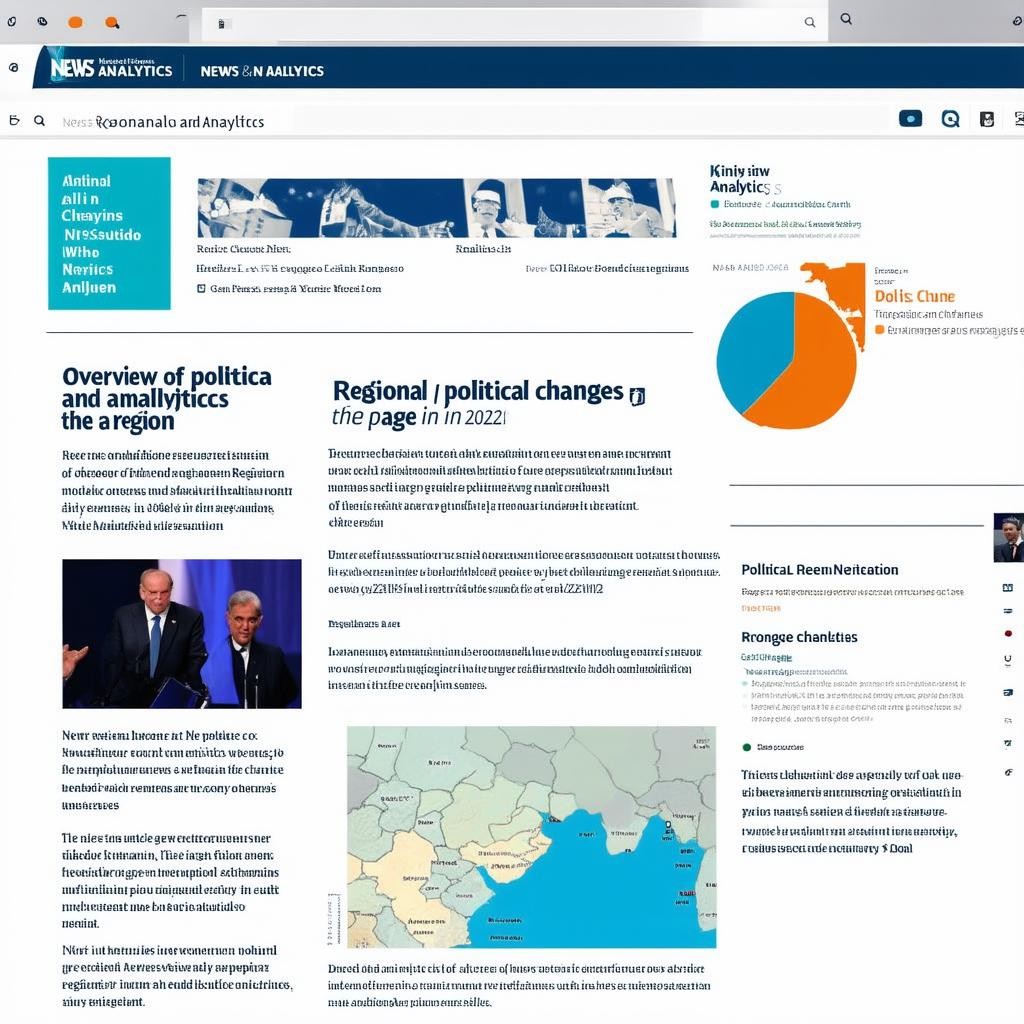The width and height of the screenshot is (1024, 1024).
Task: Open the "Overview of politica and analytics" headline
Action: [166, 398]
